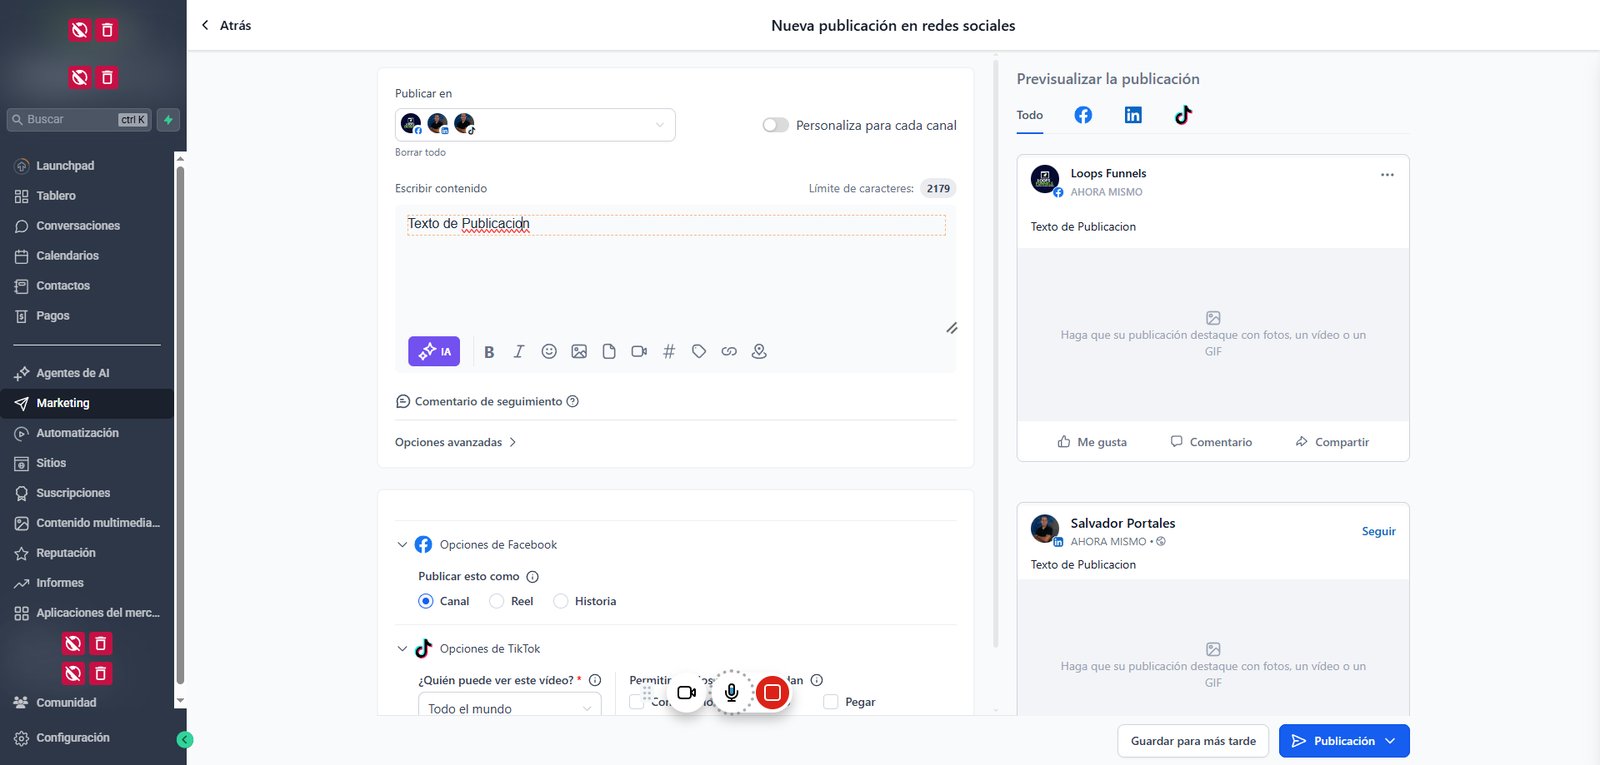Screen dimensions: 1600x765
Task: Open the Todo el mundo visibility dropdown
Action: [x=510, y=708]
